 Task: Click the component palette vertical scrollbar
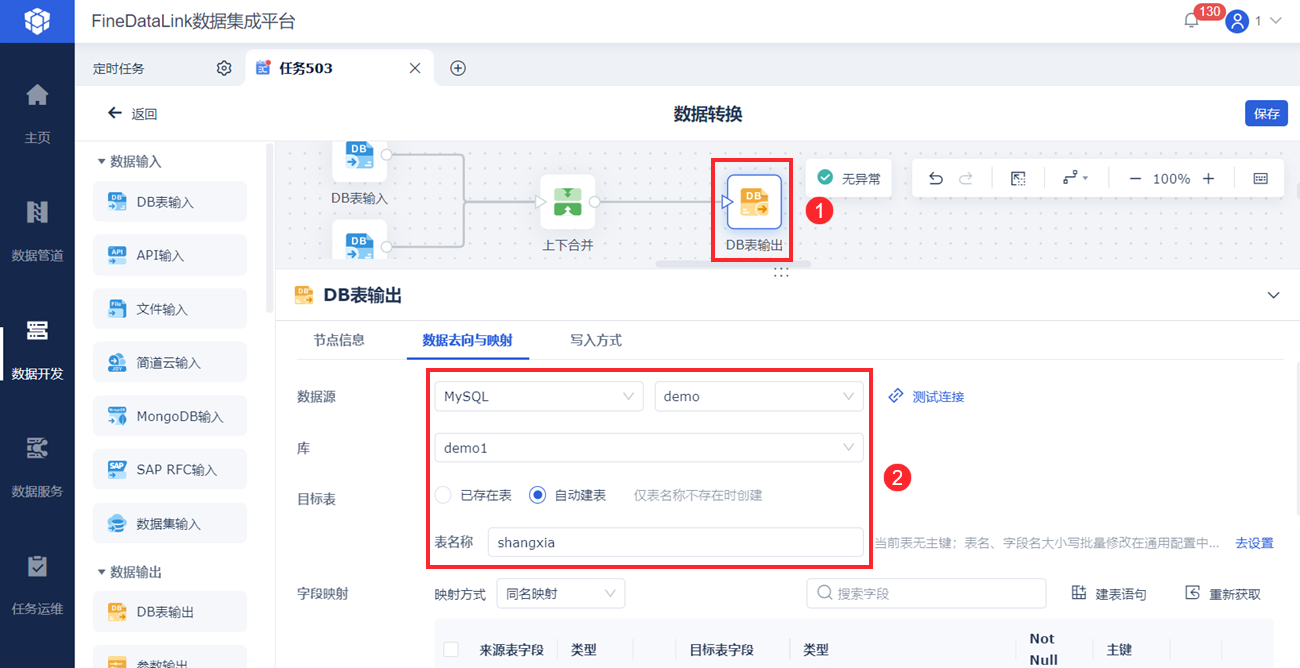point(268,229)
